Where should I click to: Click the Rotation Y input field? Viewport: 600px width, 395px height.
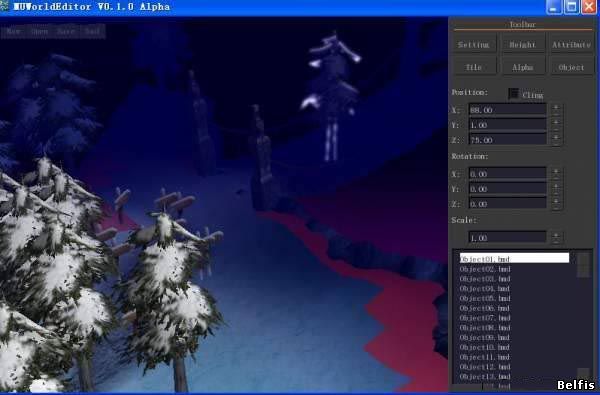click(x=507, y=189)
